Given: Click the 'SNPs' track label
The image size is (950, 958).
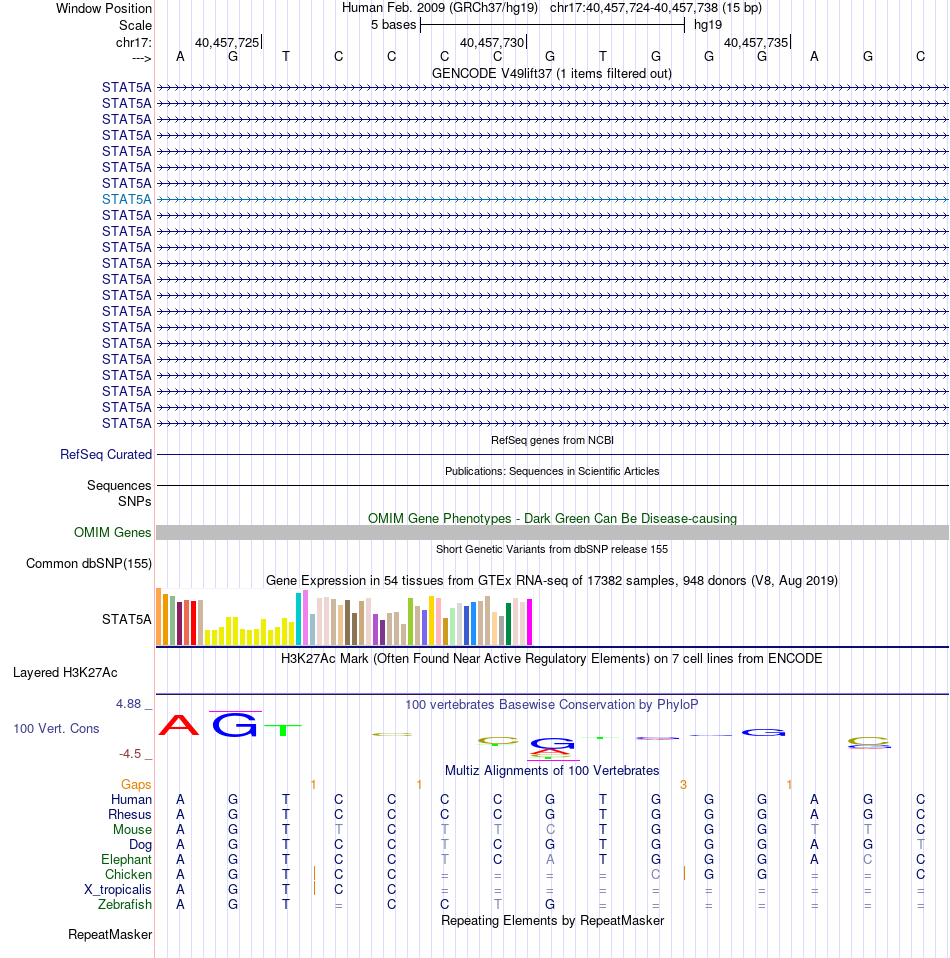Looking at the screenshot, I should 134,501.
